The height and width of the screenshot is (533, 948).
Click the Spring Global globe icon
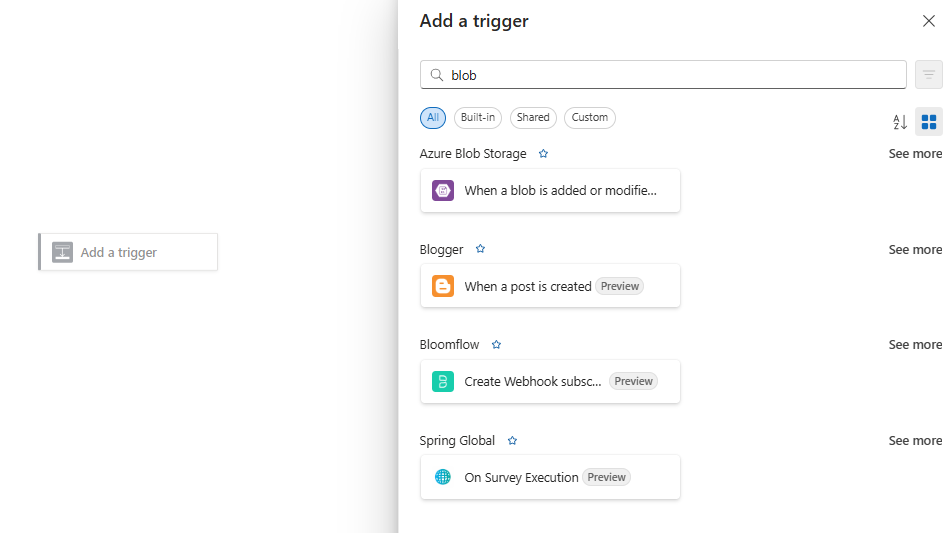click(x=443, y=477)
